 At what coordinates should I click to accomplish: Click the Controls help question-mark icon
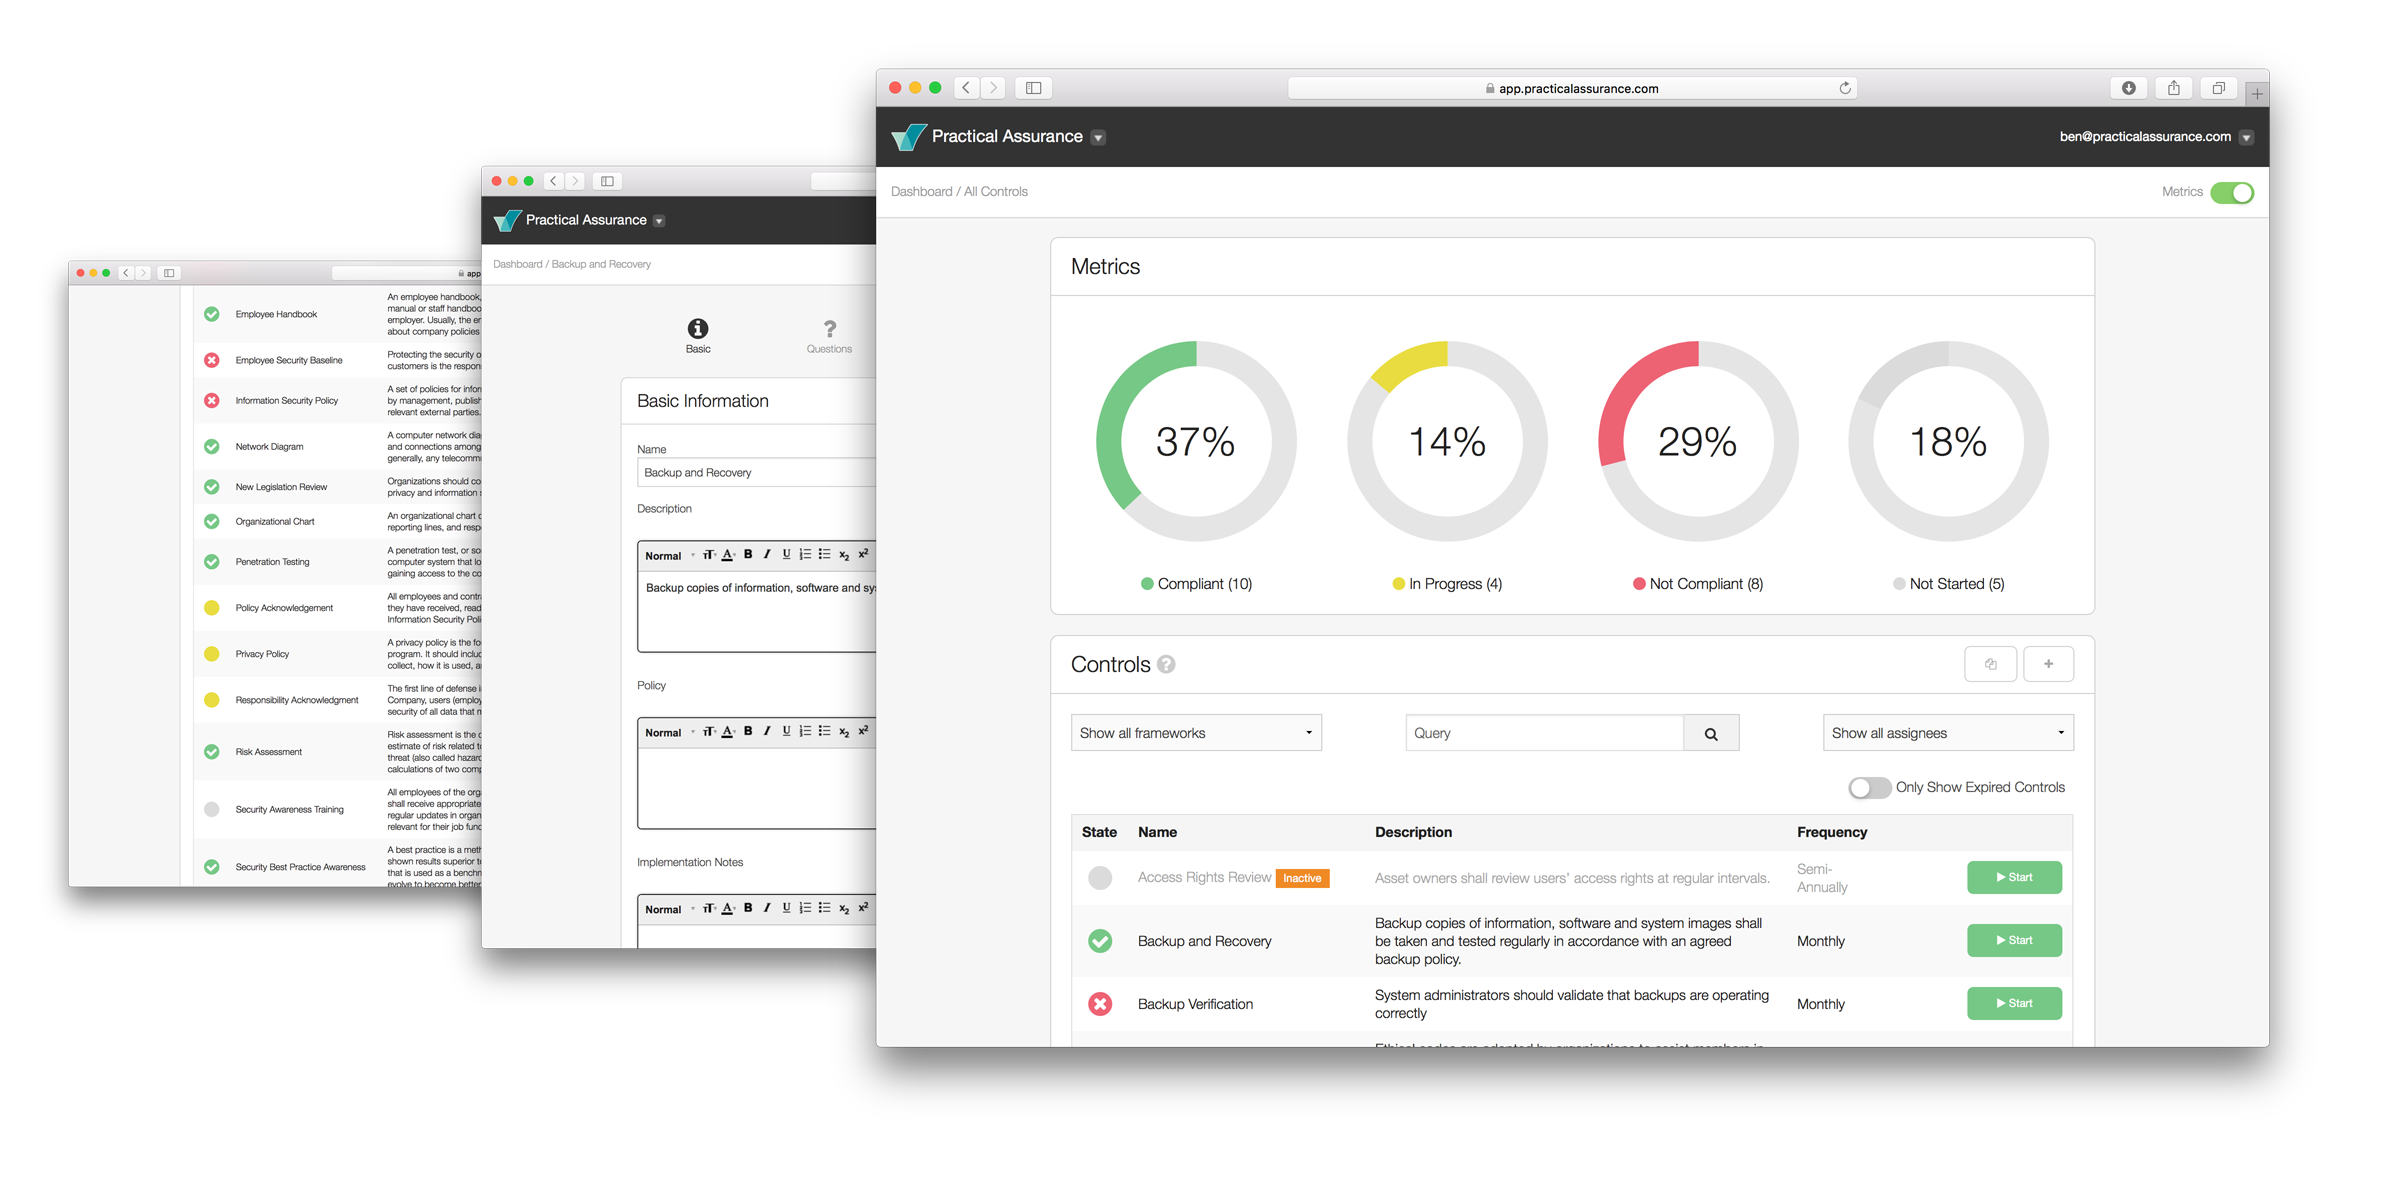coord(1166,665)
